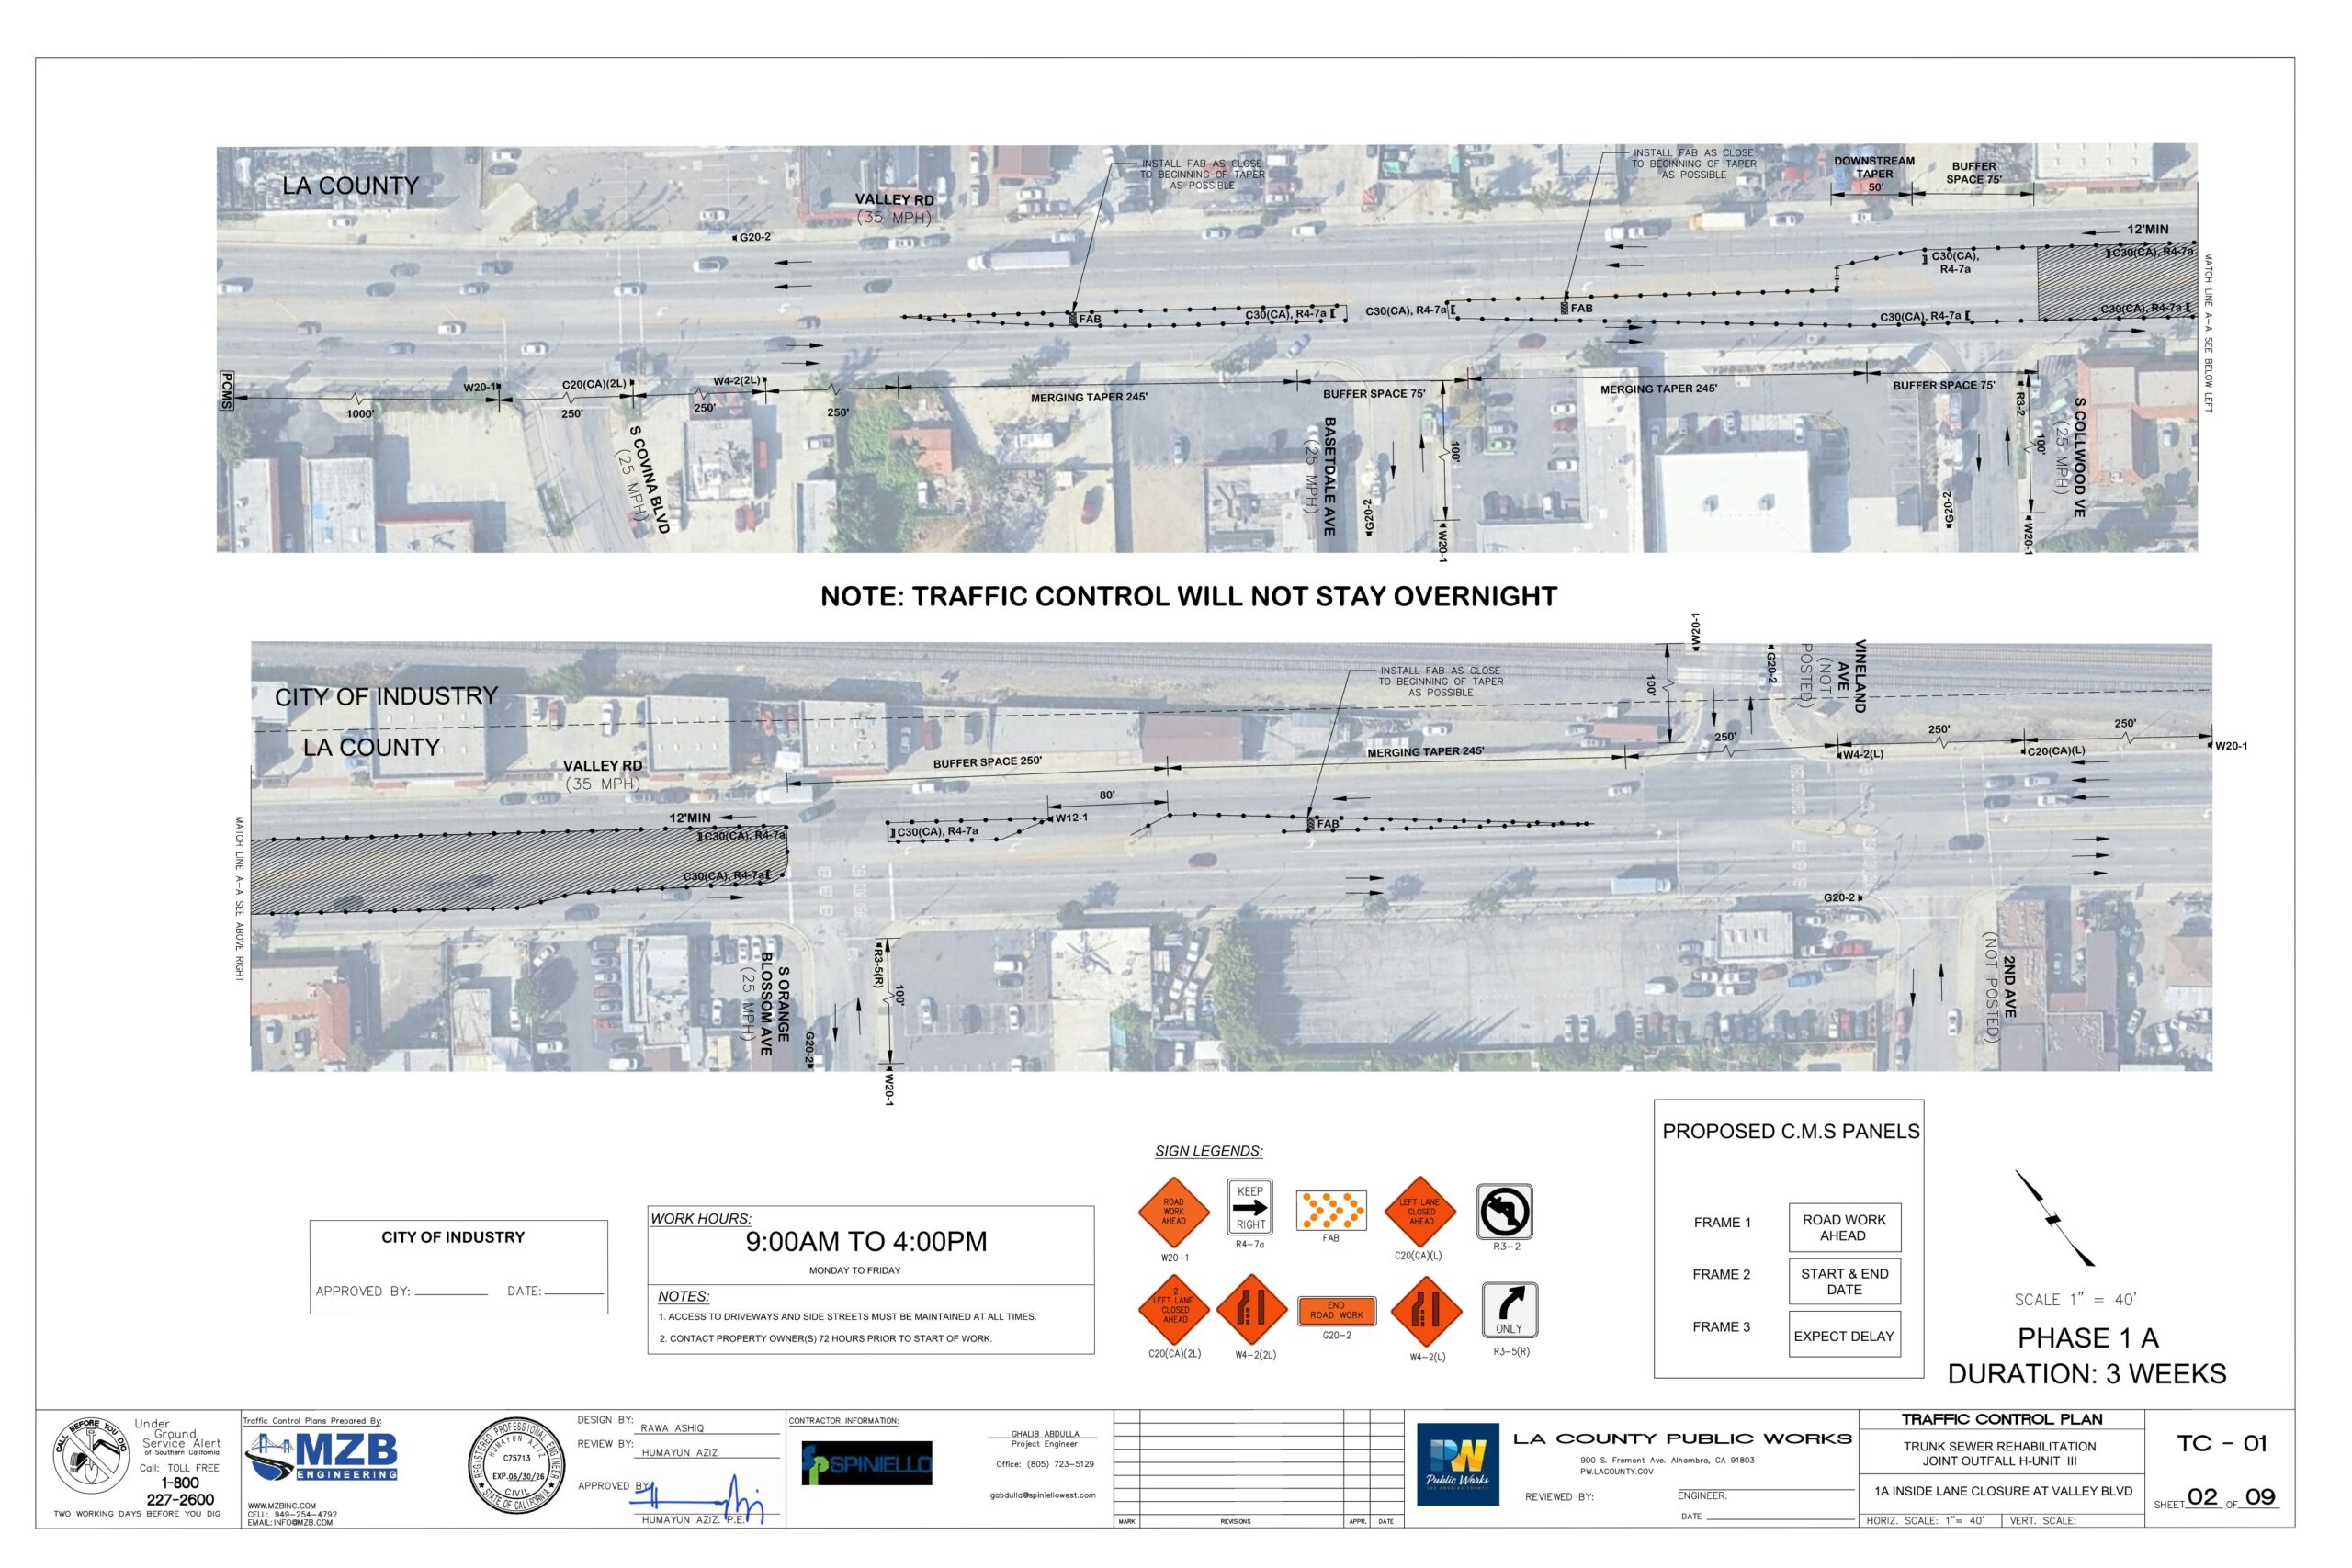Click the north arrow compass symbol
The height and width of the screenshot is (1568, 2352).
[x=2054, y=1219]
